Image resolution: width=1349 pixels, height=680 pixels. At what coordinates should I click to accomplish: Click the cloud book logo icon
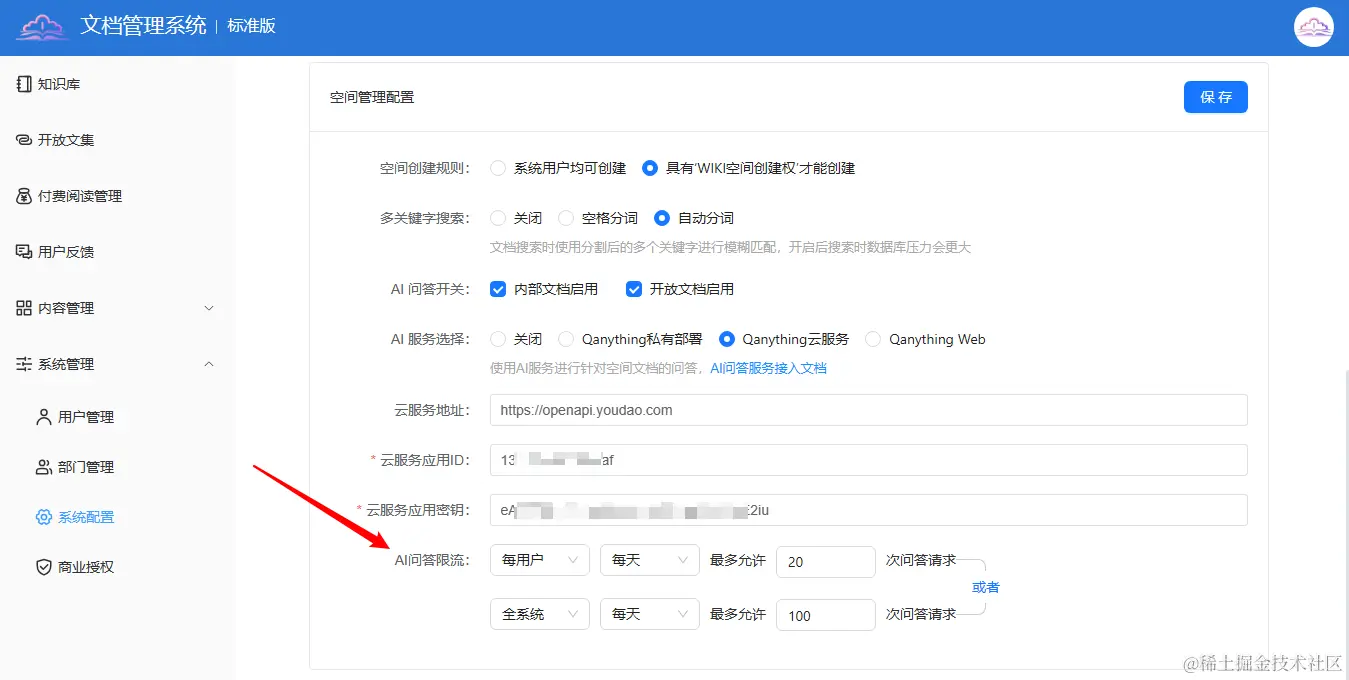(41, 27)
